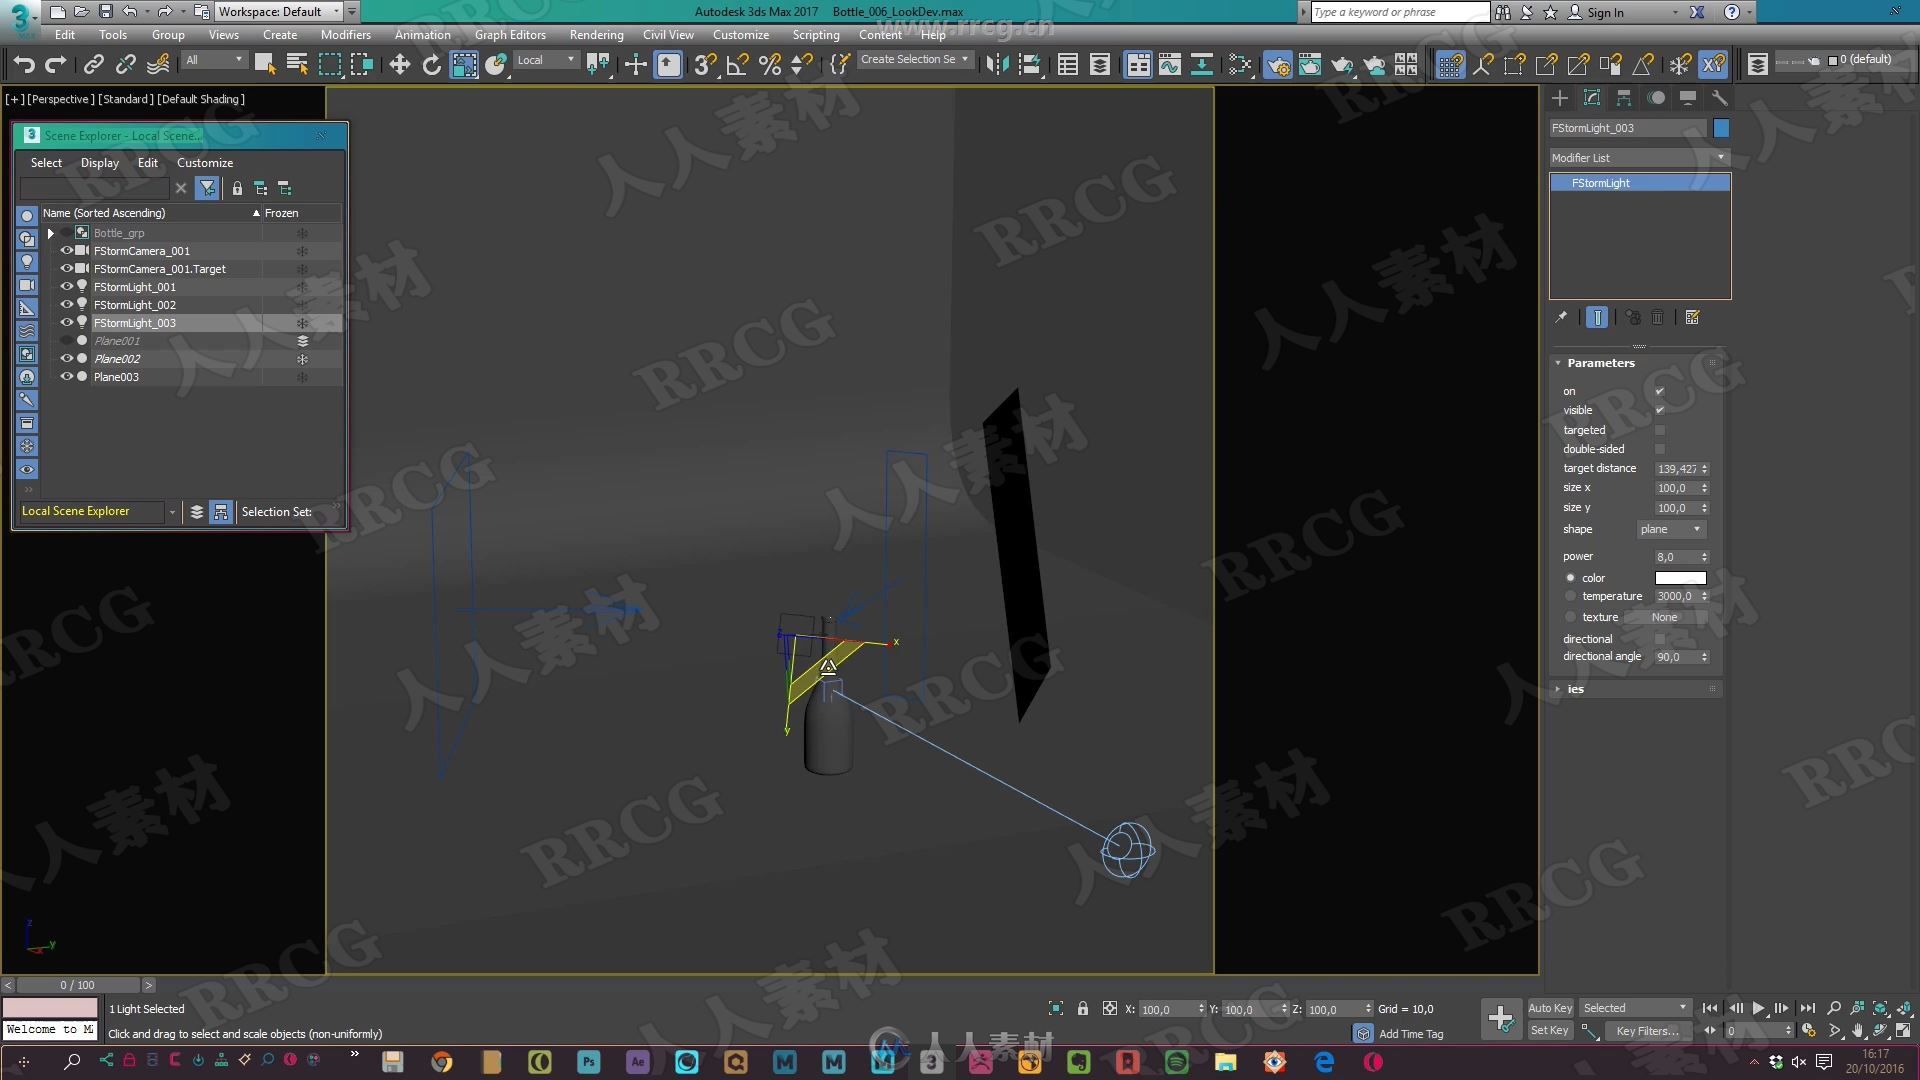Expand the Bottle_grp tree node
The width and height of the screenshot is (1920, 1080).
pos(50,232)
